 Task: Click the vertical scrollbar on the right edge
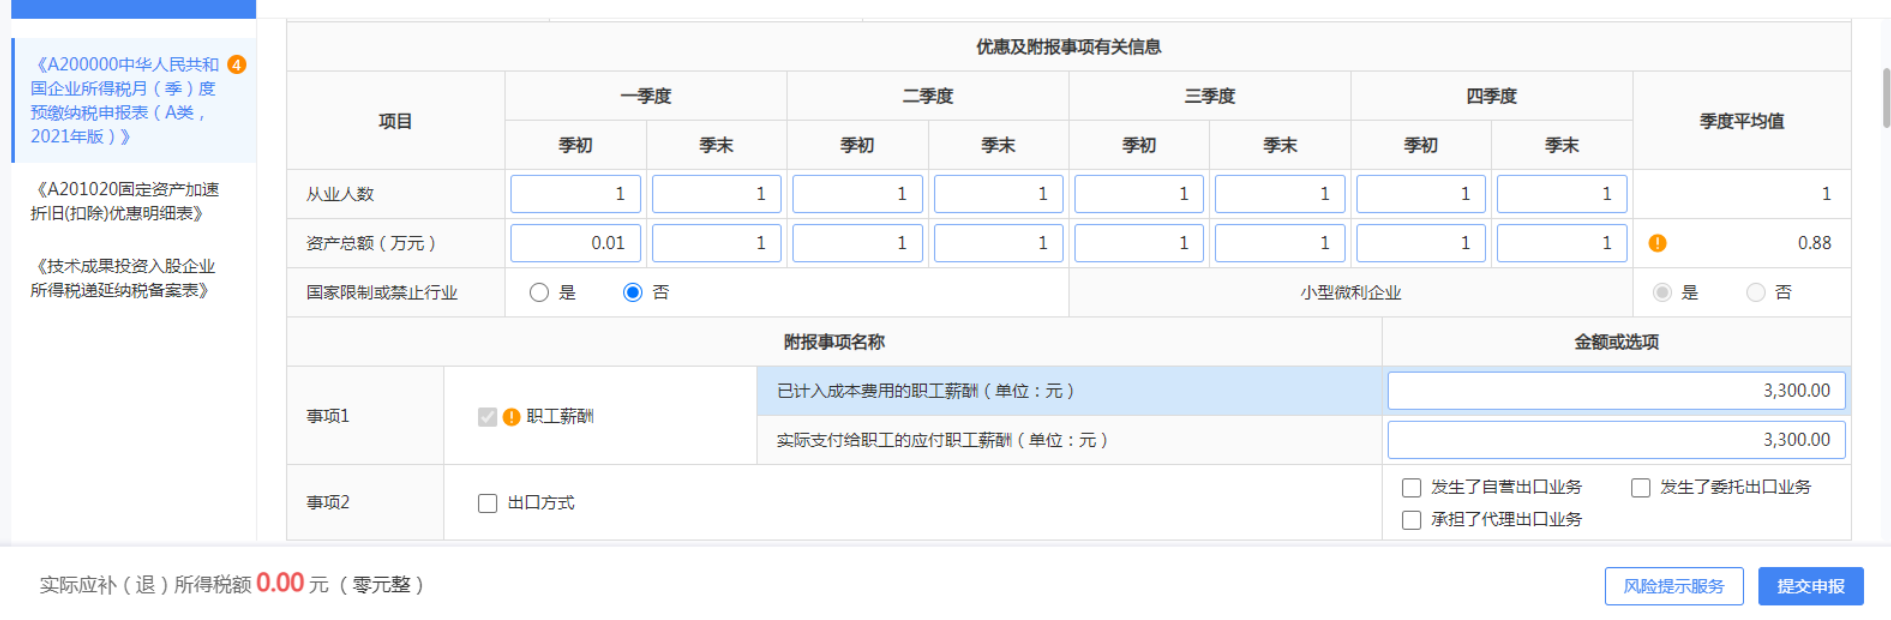(1885, 98)
